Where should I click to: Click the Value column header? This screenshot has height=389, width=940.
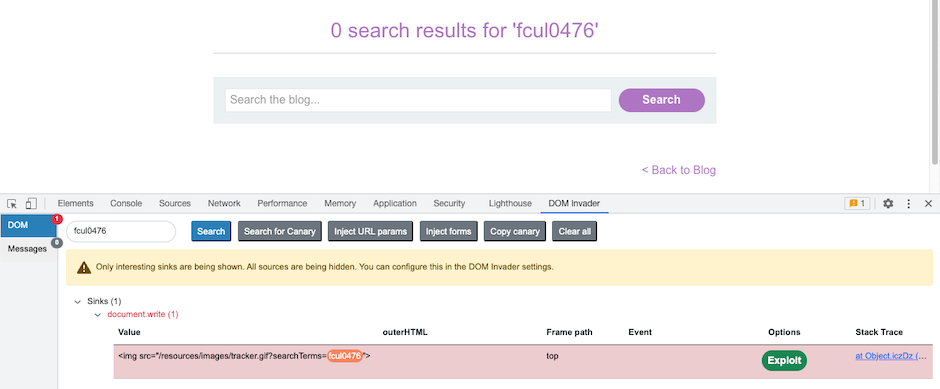point(129,332)
